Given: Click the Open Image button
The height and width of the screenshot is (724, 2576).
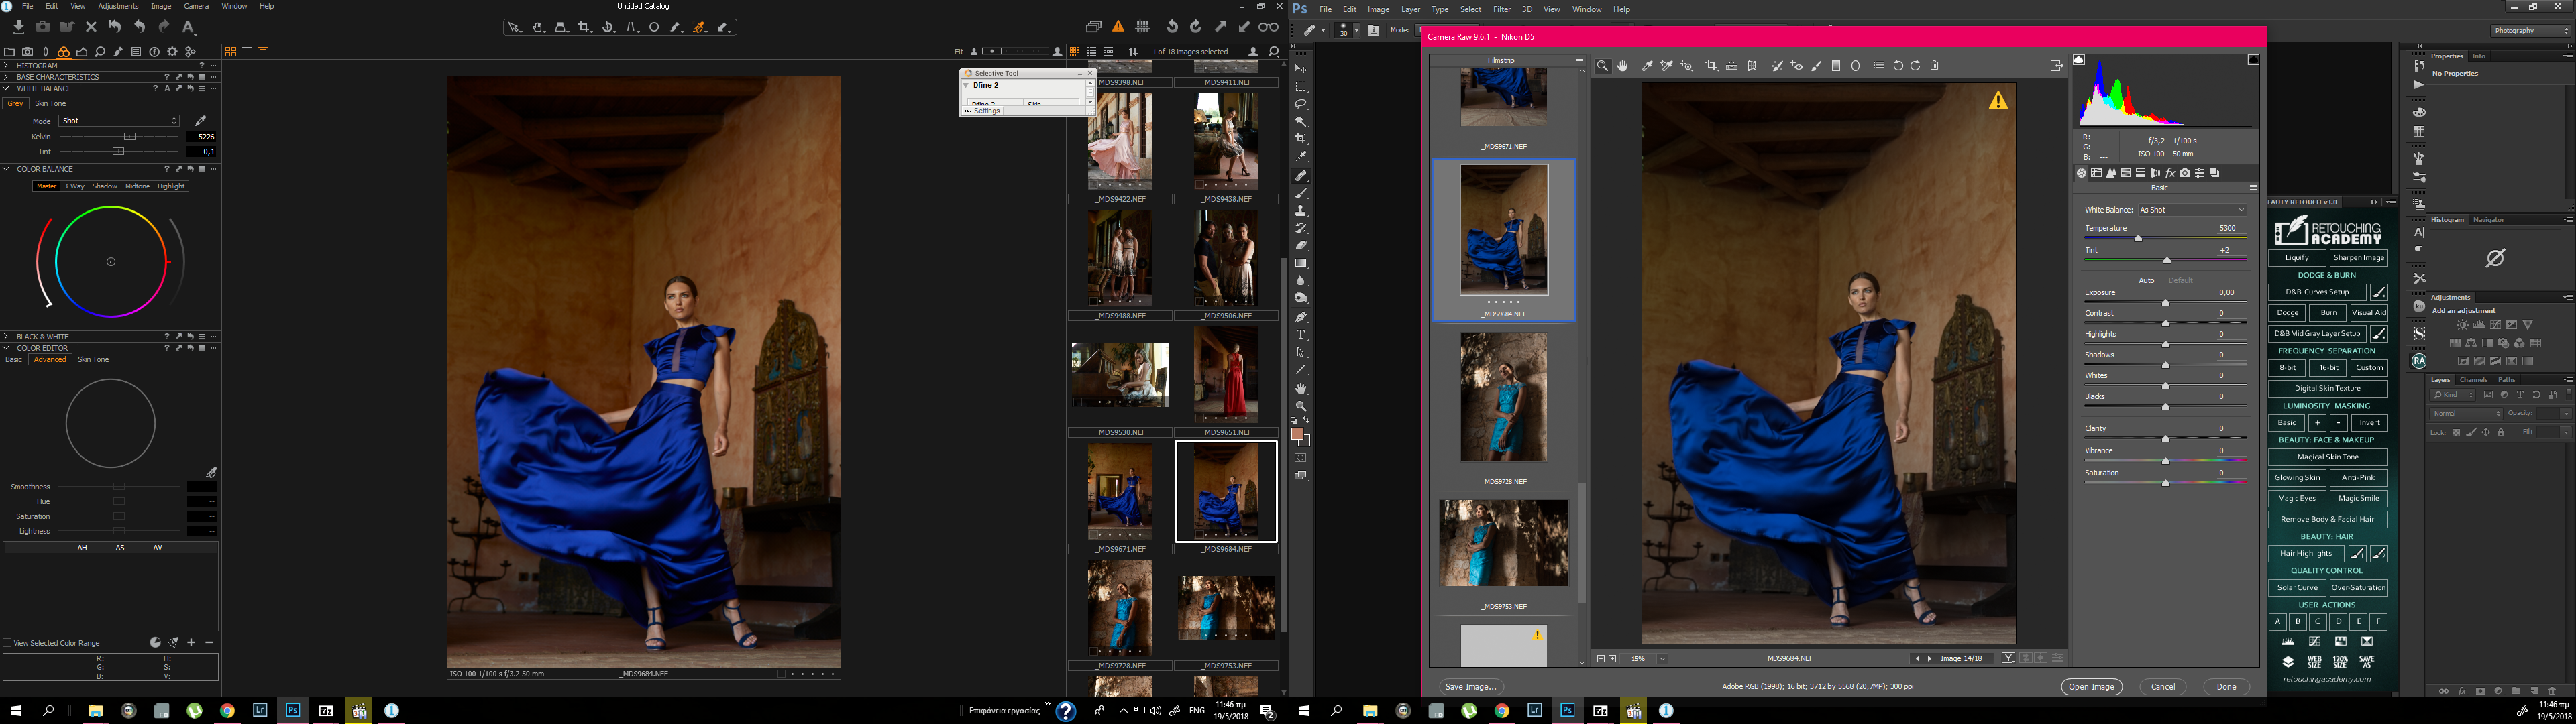Looking at the screenshot, I should 2091,687.
